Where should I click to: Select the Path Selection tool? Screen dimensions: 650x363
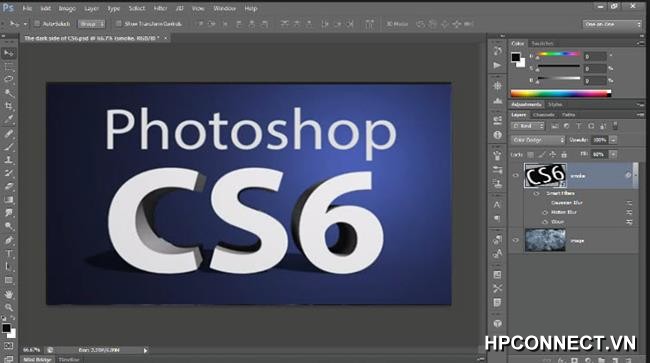pyautogui.click(x=8, y=267)
